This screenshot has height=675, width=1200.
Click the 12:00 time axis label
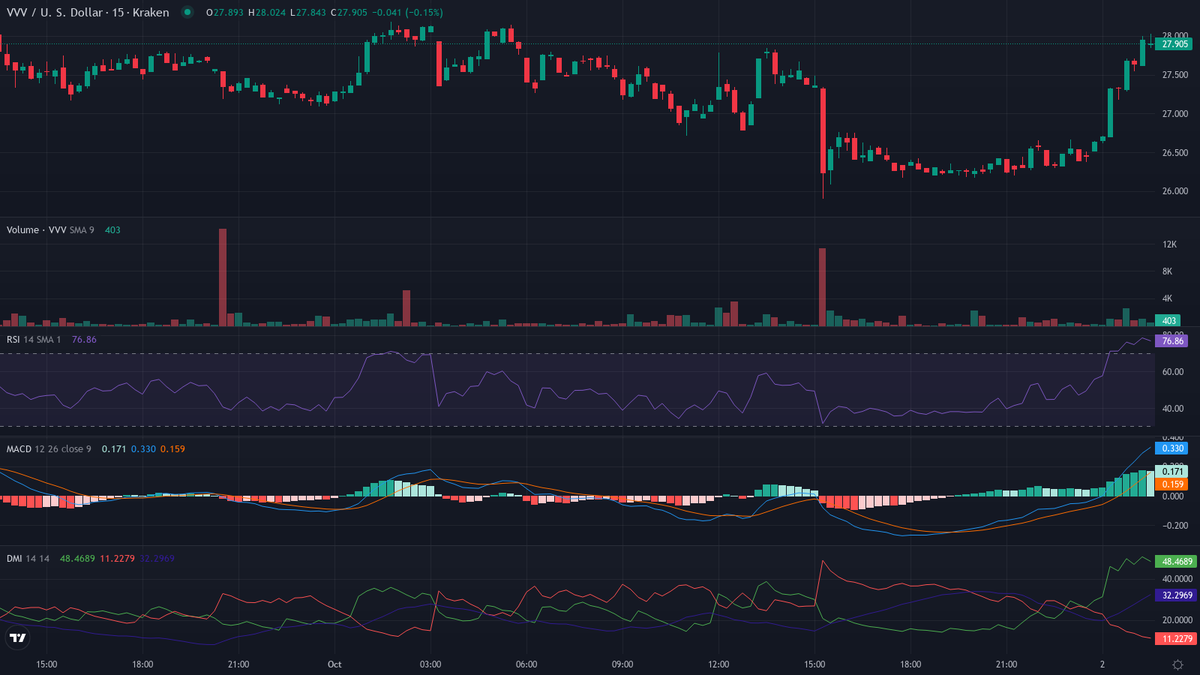click(718, 664)
